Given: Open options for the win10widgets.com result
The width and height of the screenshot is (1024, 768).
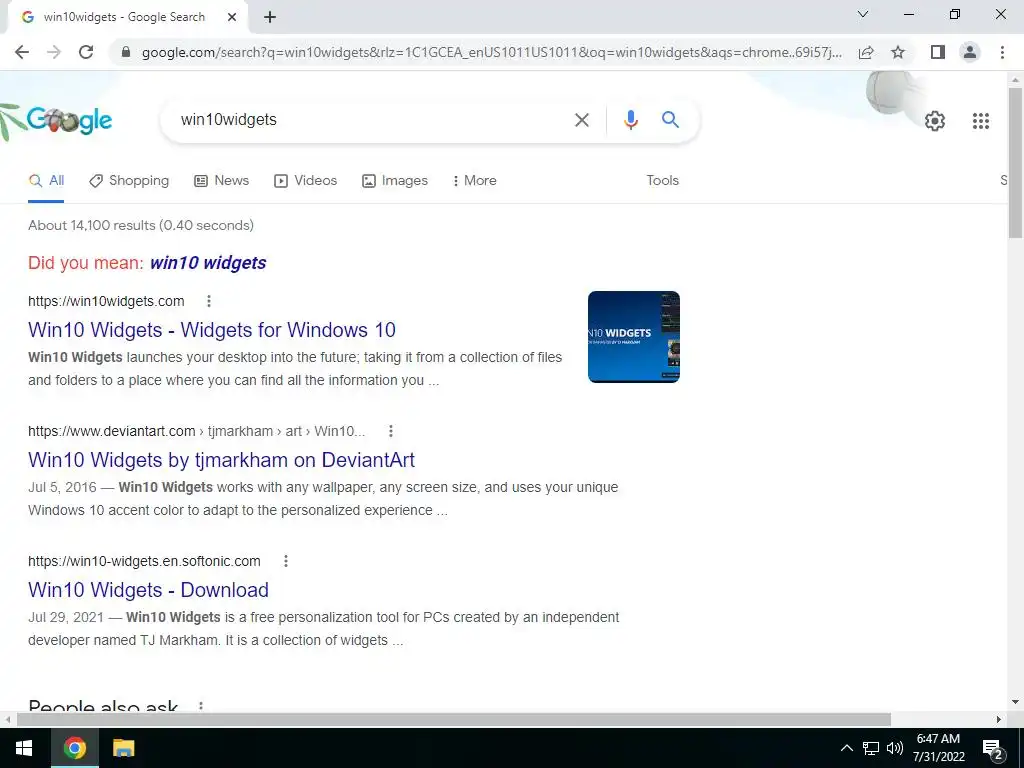Looking at the screenshot, I should [x=209, y=301].
